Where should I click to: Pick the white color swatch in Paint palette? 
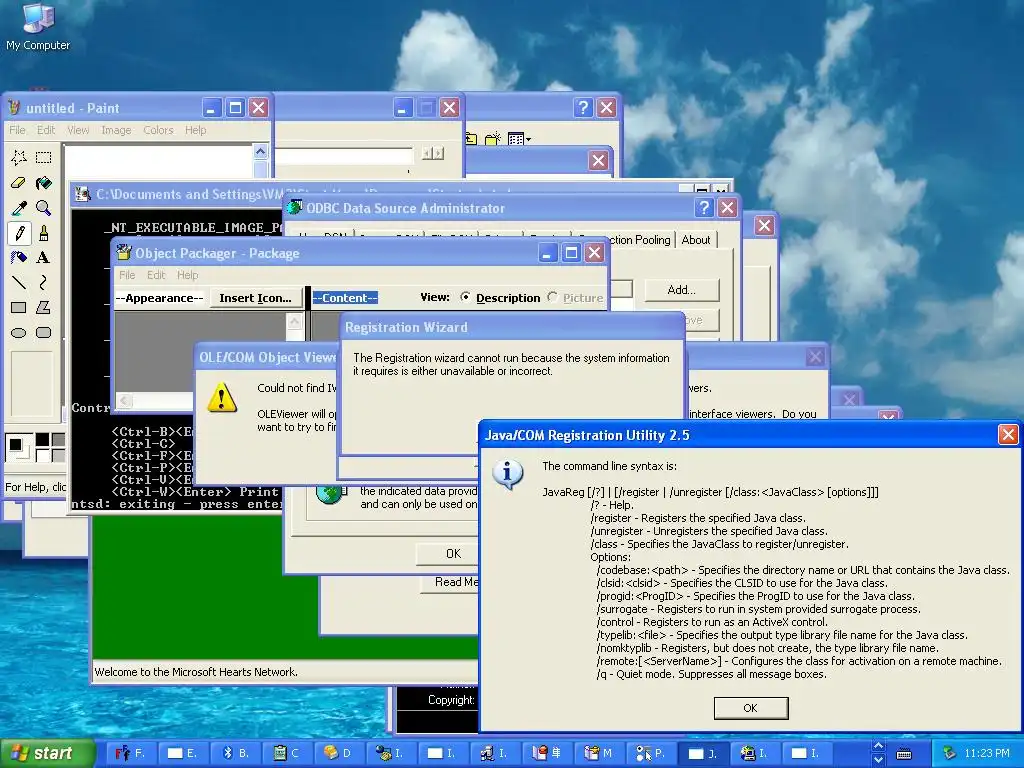[42, 455]
